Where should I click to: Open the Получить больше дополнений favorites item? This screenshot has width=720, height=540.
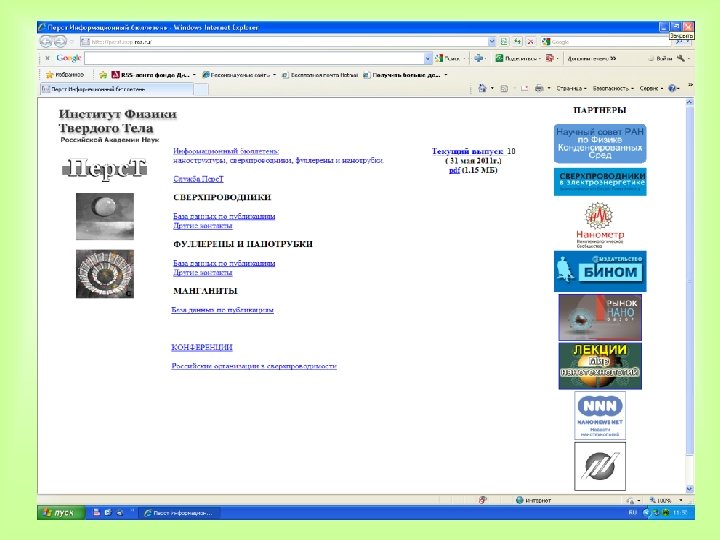[x=405, y=74]
